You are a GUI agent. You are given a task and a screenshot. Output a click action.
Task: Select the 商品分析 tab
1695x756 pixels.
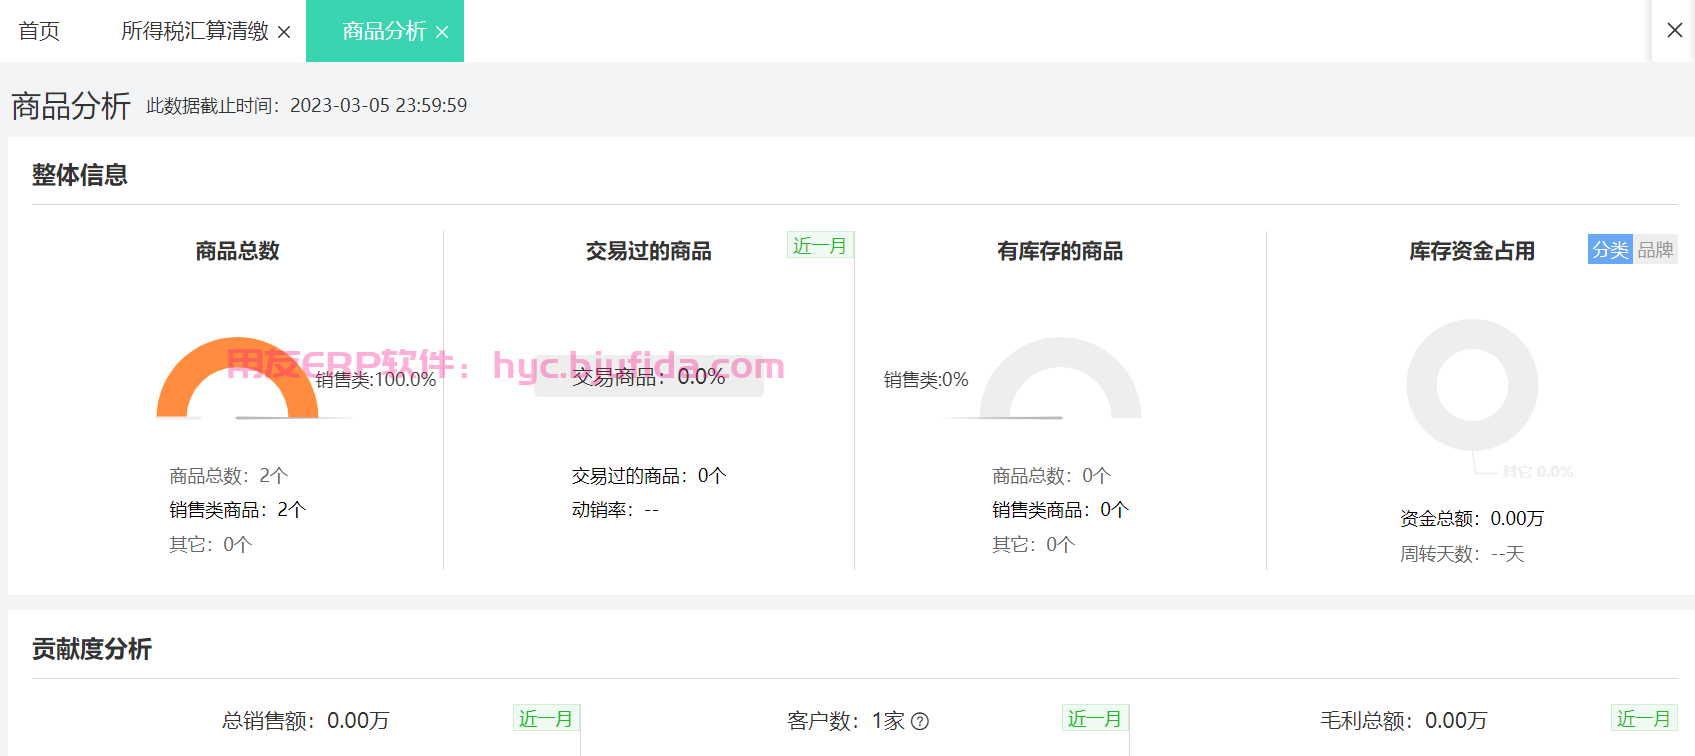(x=384, y=31)
